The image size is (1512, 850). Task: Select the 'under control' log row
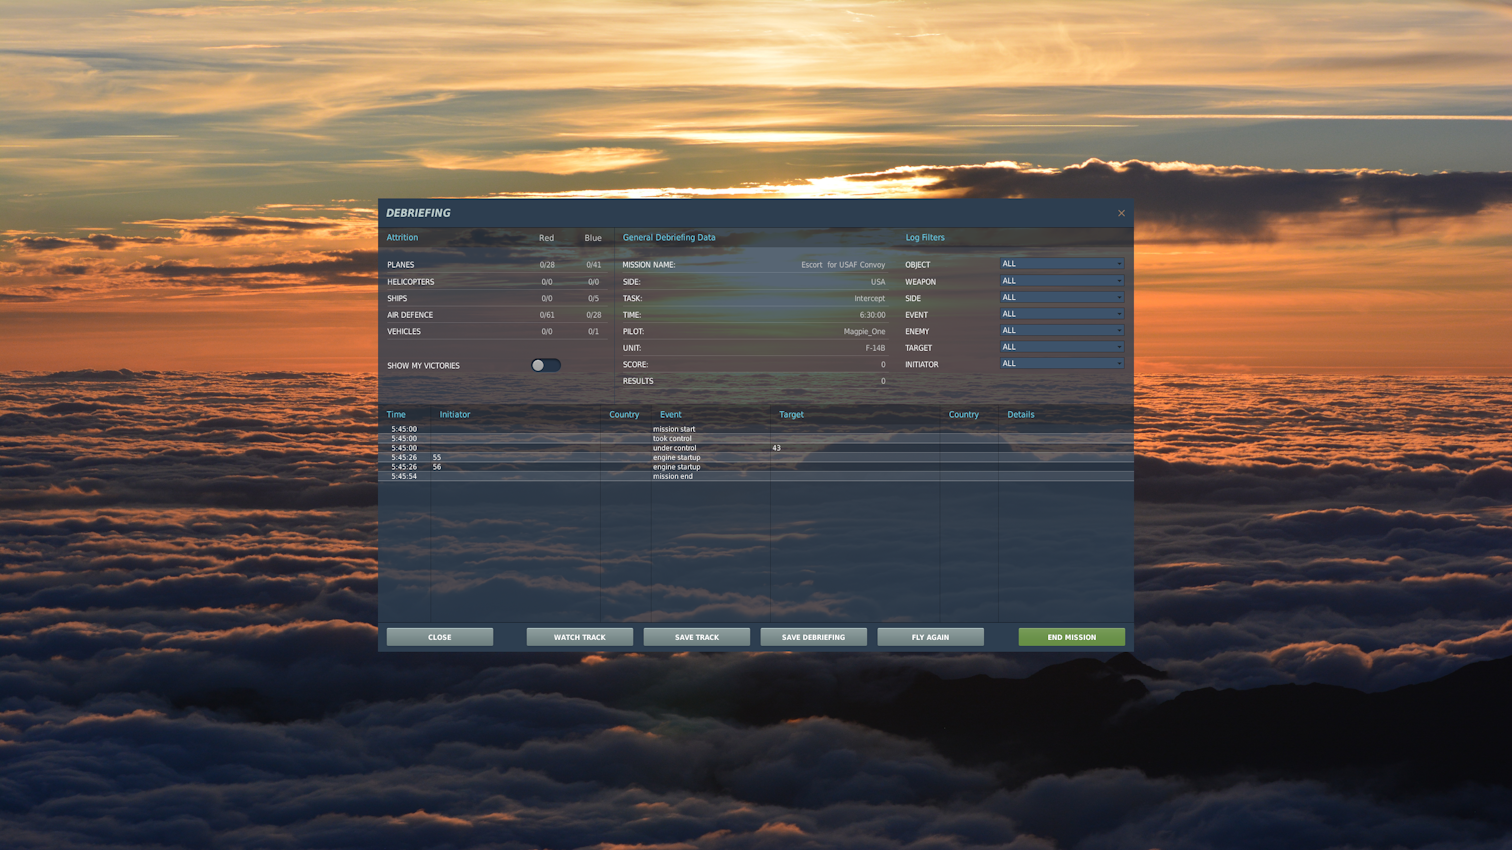point(756,448)
